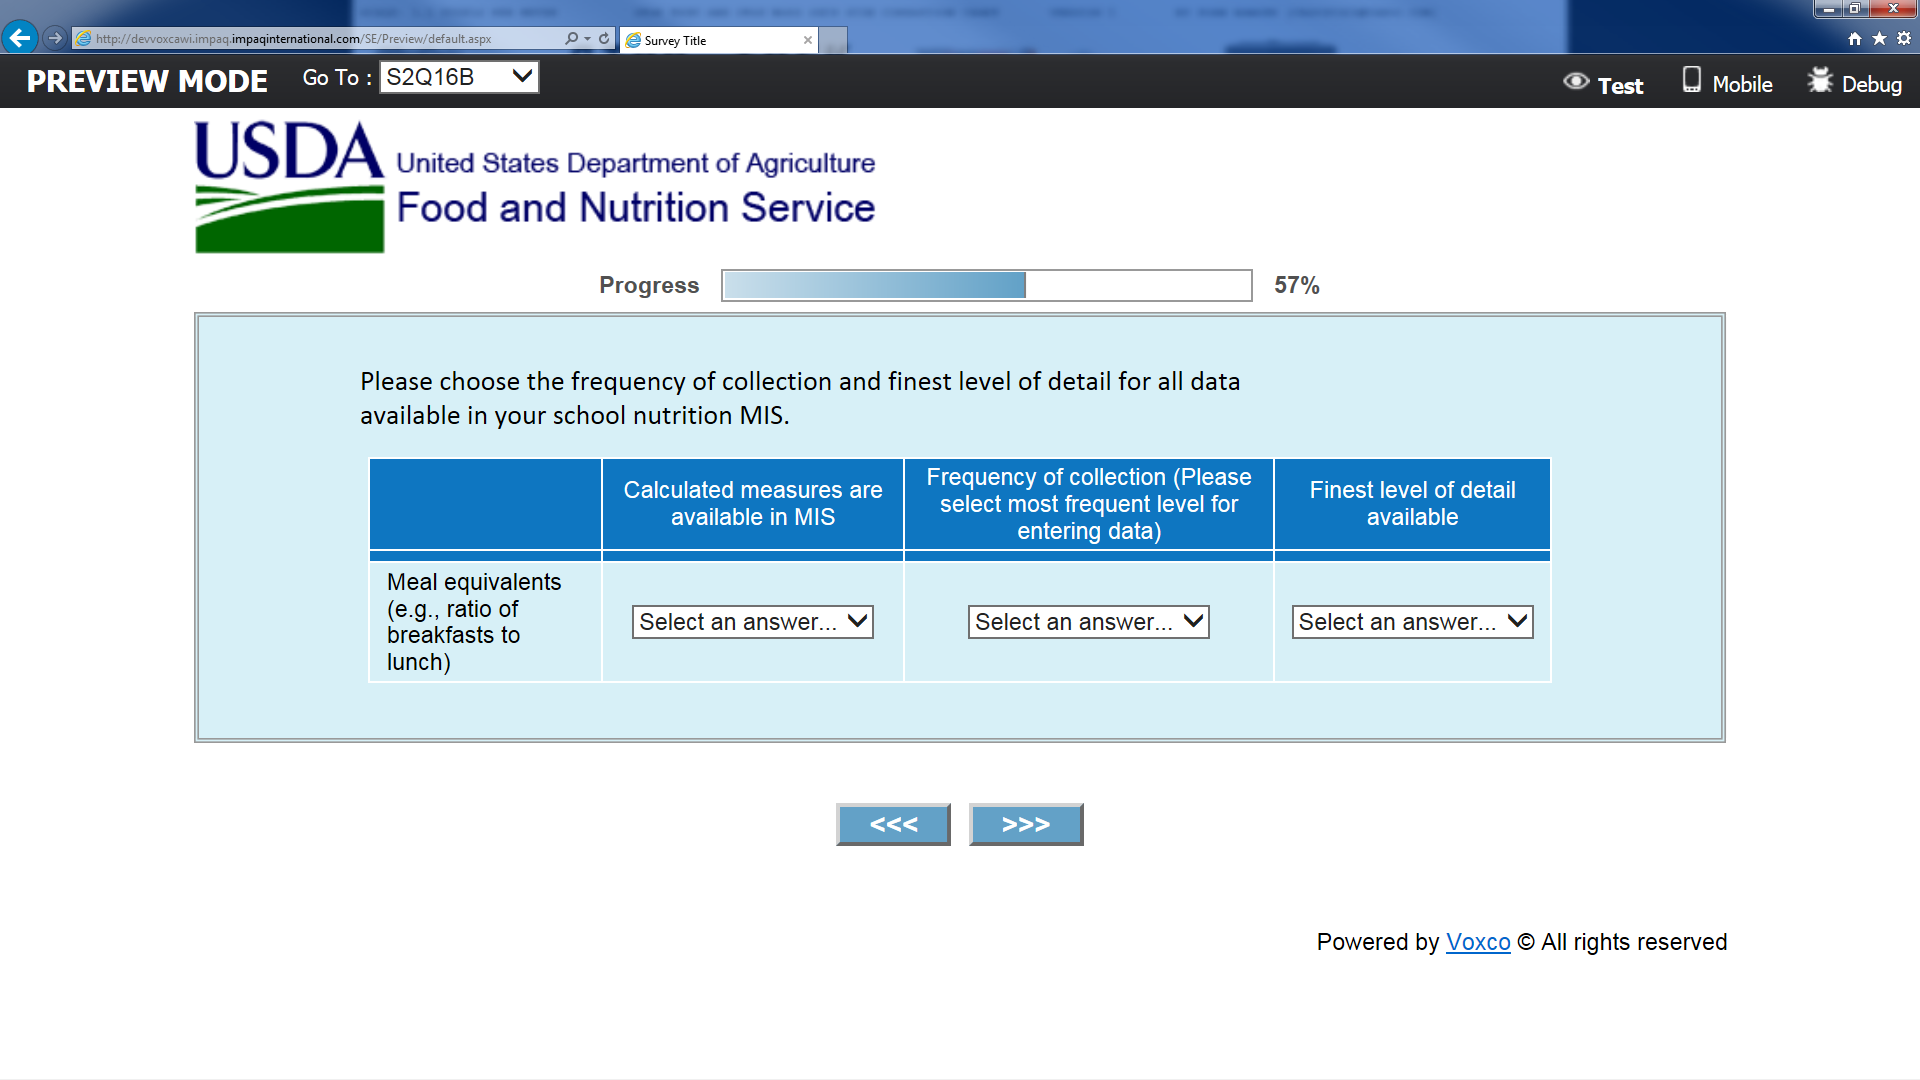The image size is (1920, 1080).
Task: Open browser home page icon
Action: tap(1855, 39)
